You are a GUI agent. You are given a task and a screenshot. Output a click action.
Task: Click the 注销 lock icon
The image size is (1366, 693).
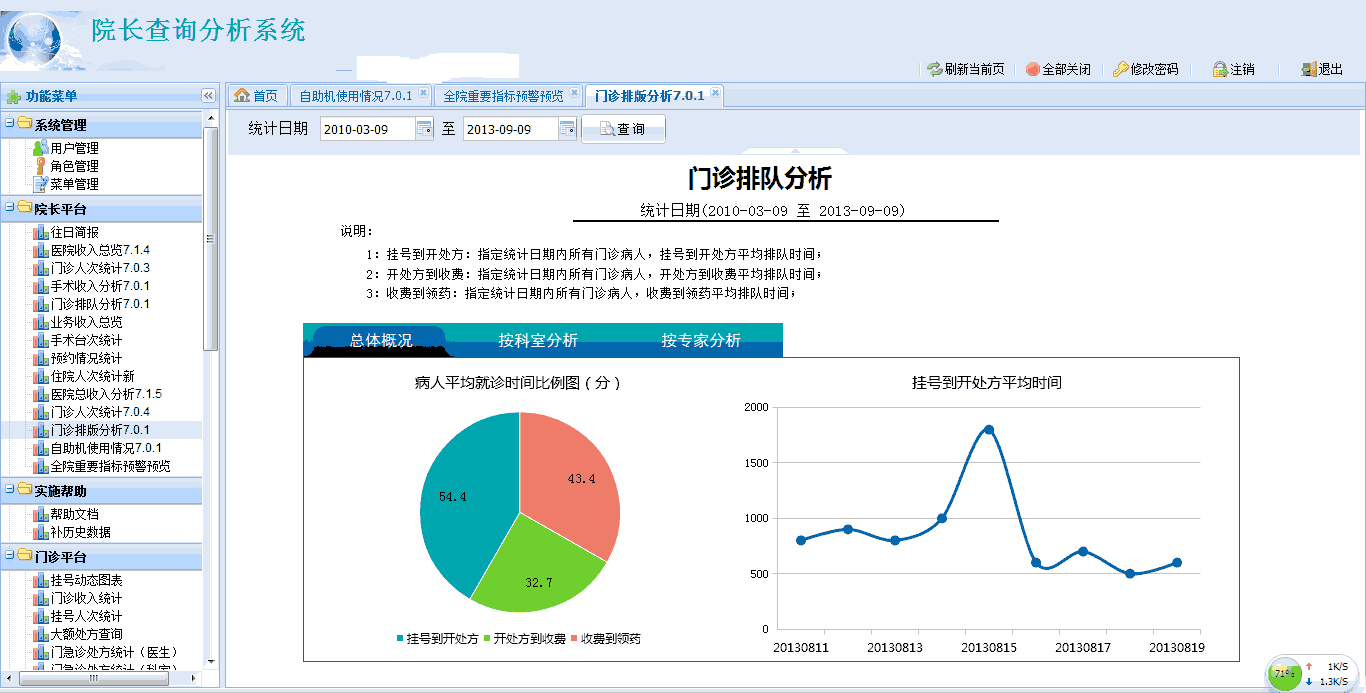(1220, 69)
